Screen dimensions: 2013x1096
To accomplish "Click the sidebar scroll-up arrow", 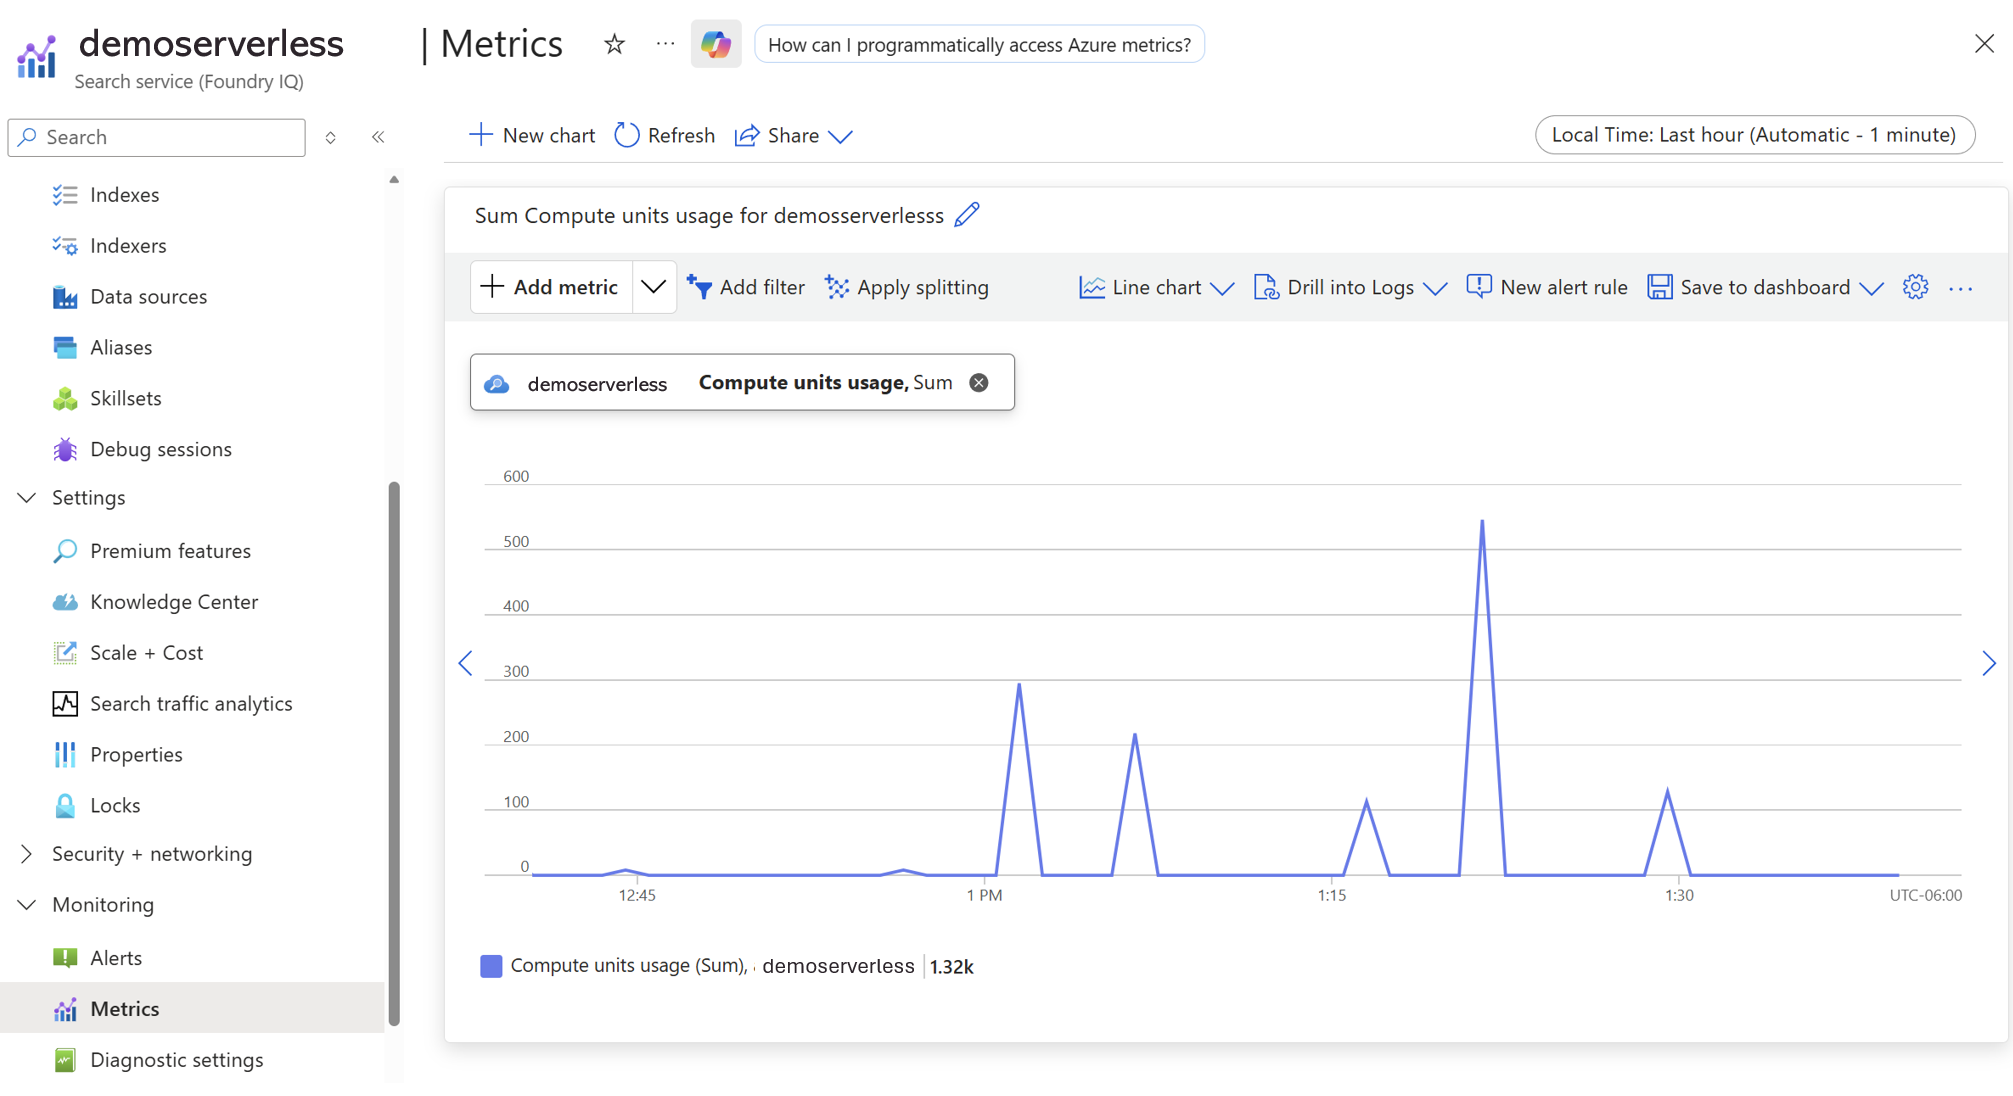I will (x=394, y=180).
